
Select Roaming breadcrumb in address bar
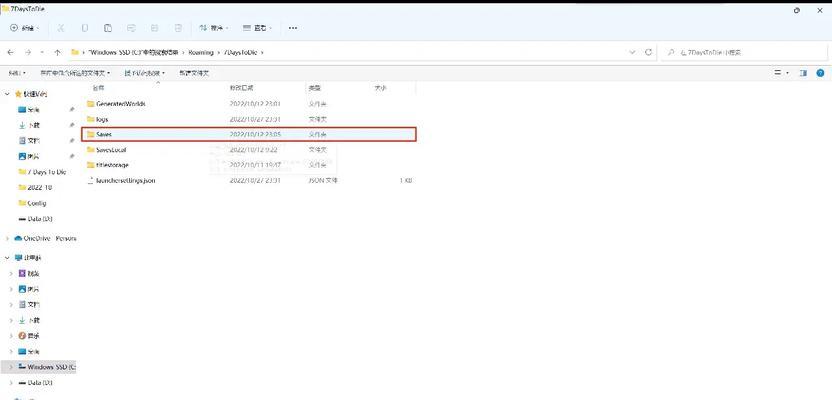click(201, 53)
